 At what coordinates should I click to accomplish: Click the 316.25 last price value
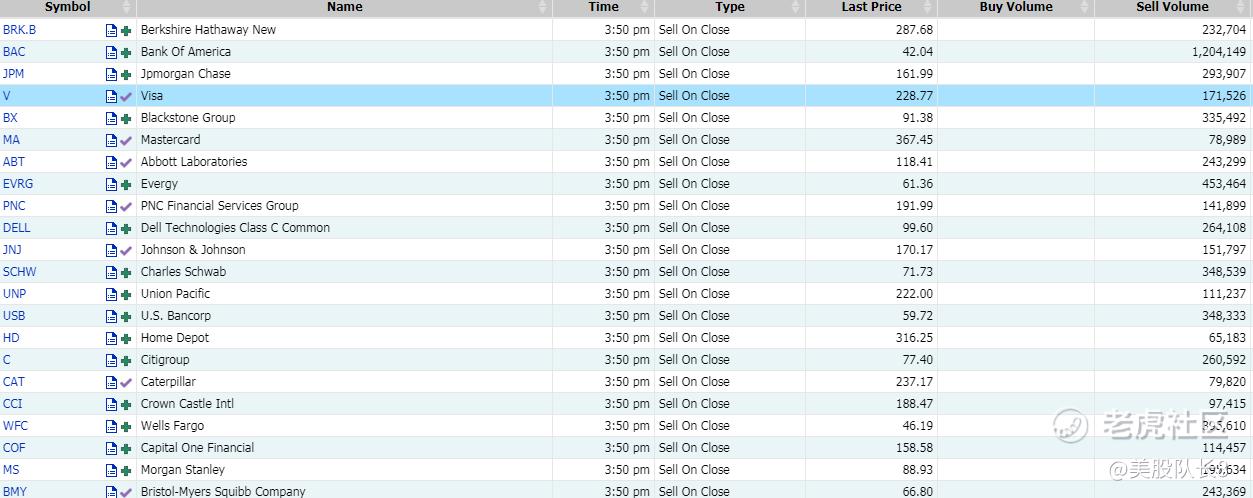[915, 338]
